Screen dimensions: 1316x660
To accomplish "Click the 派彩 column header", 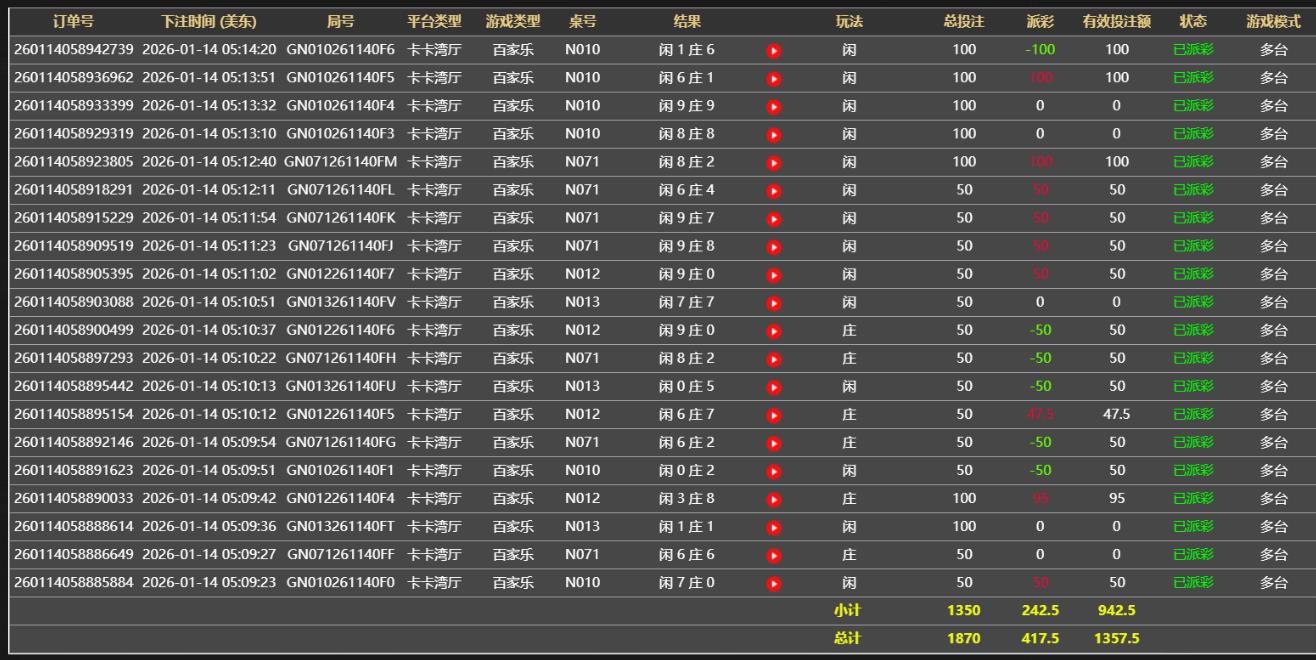I will pos(1040,21).
